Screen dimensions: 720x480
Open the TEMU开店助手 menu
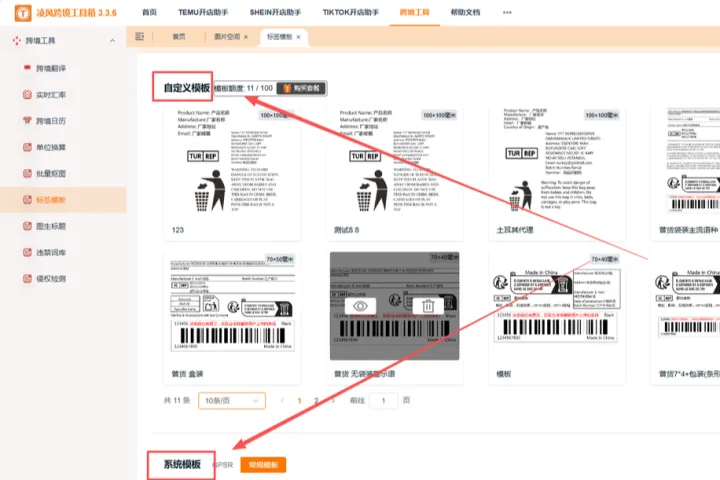tap(203, 12)
